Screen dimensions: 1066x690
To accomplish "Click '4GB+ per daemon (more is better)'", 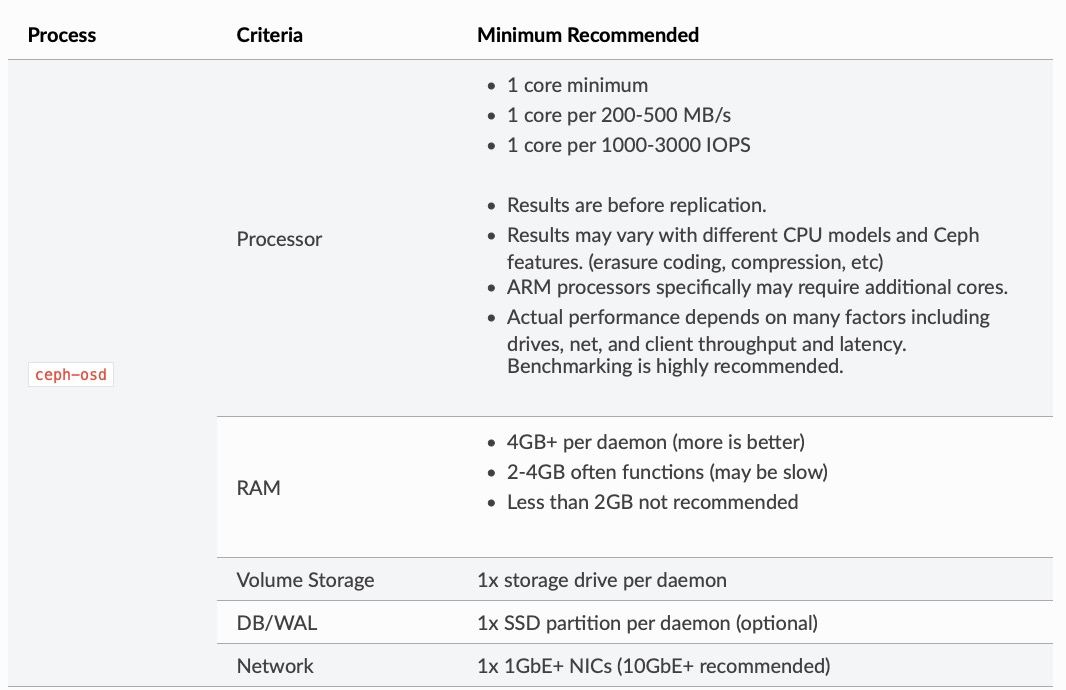I will click(x=656, y=442).
